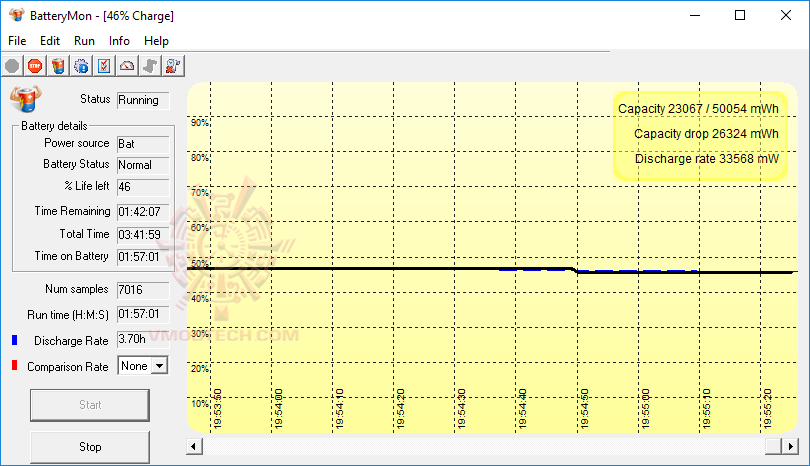Open the Info menu
Viewport: 810px width, 466px height.
tap(119, 41)
